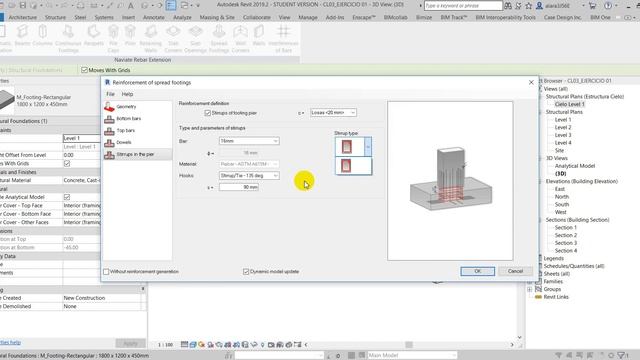This screenshot has width=640, height=360.
Task: Click the Spread Footings ribbon icon
Action: click(x=219, y=39)
